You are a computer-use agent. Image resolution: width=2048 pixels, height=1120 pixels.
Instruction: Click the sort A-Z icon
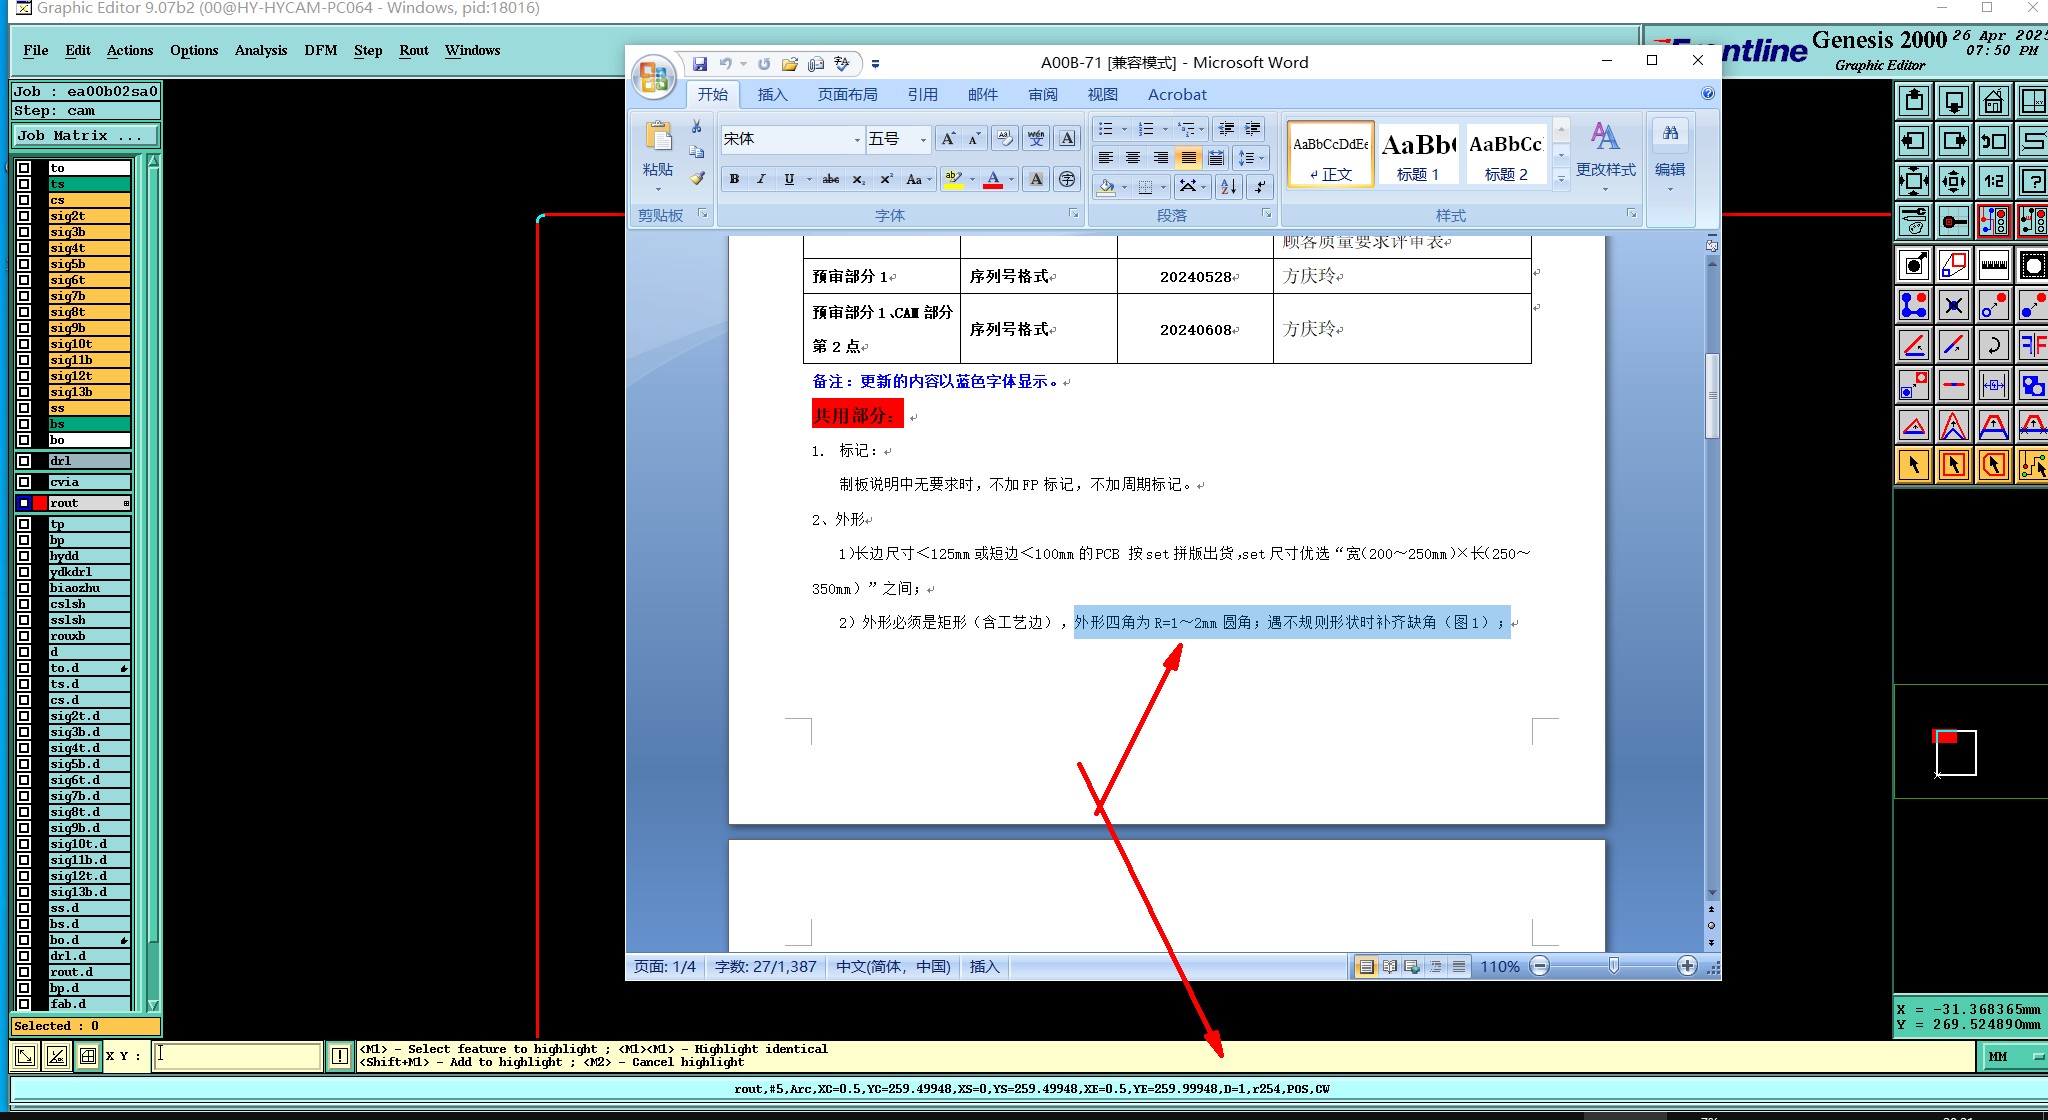(x=1229, y=186)
